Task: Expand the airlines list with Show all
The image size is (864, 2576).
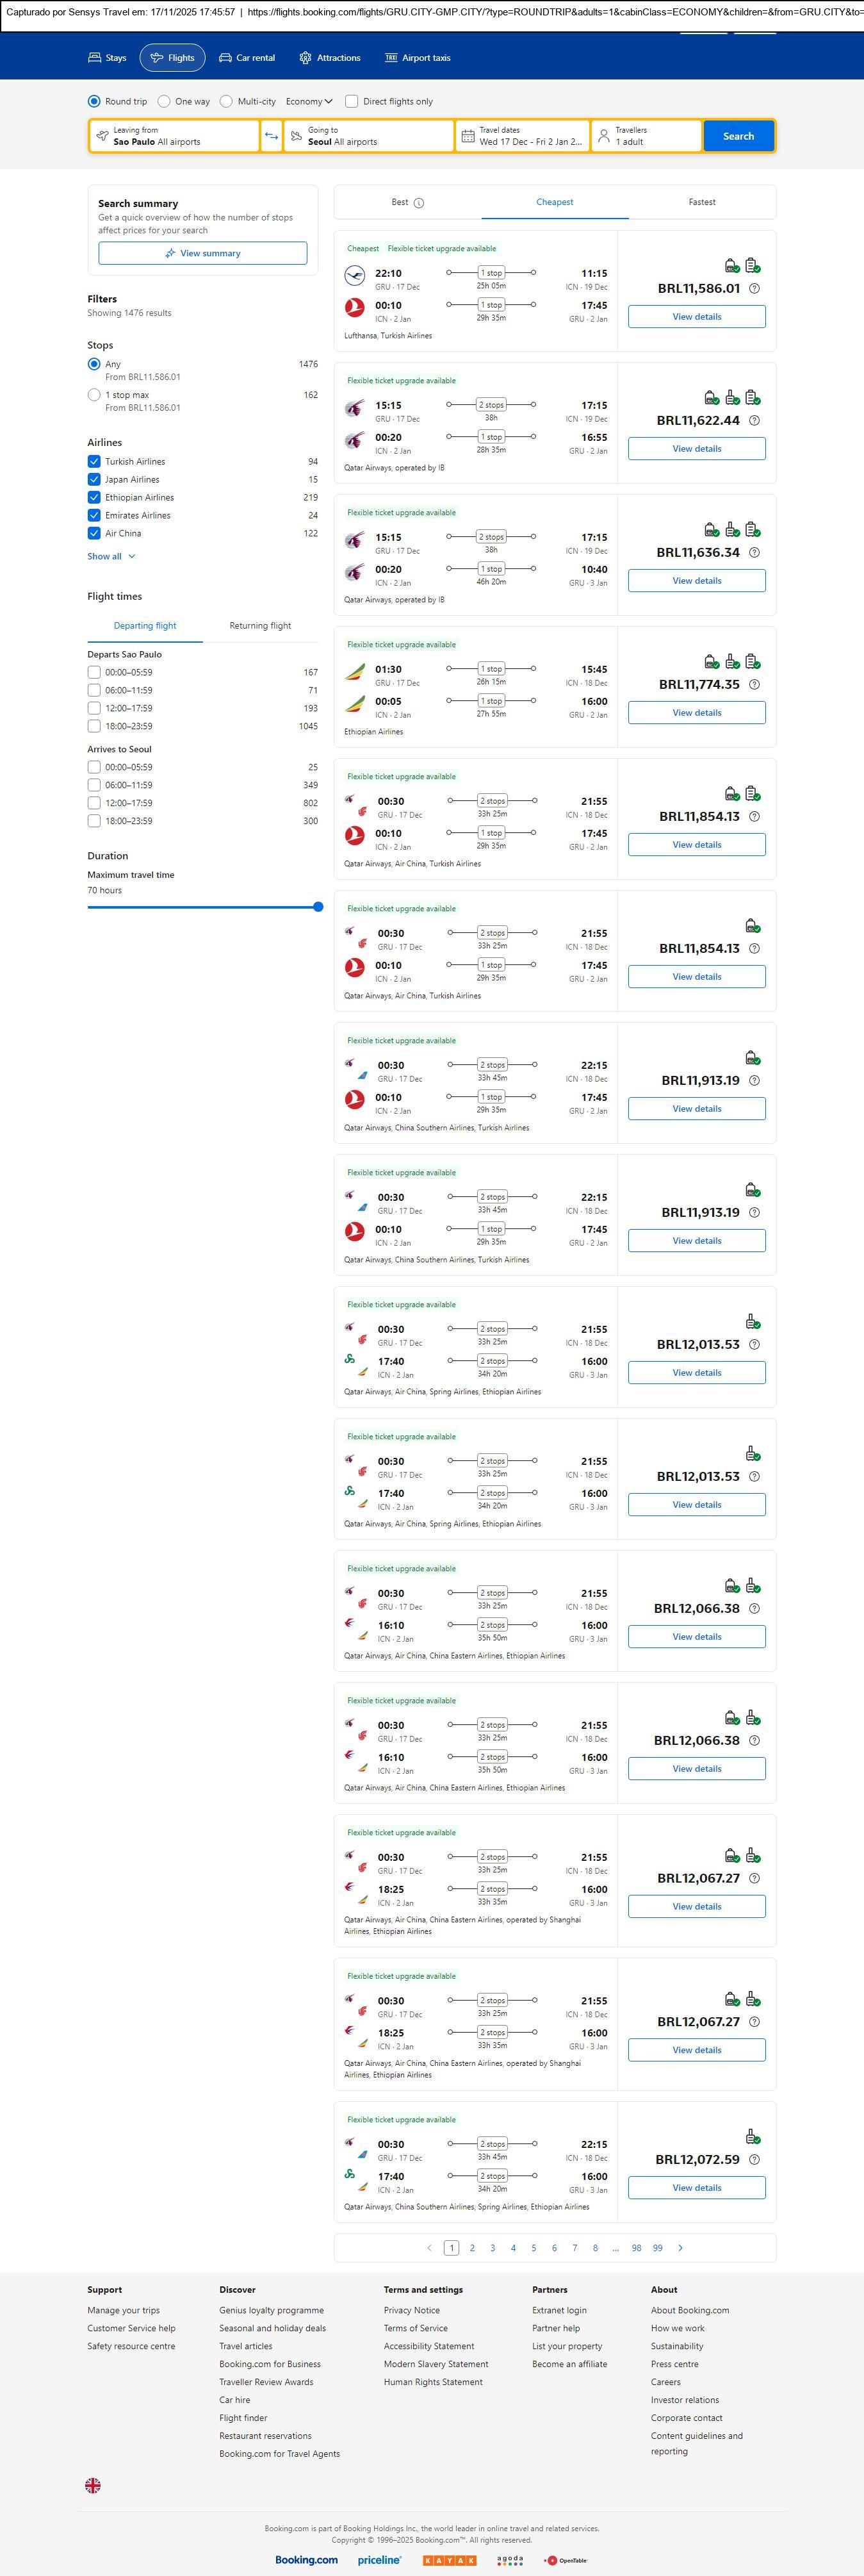Action: tap(110, 556)
